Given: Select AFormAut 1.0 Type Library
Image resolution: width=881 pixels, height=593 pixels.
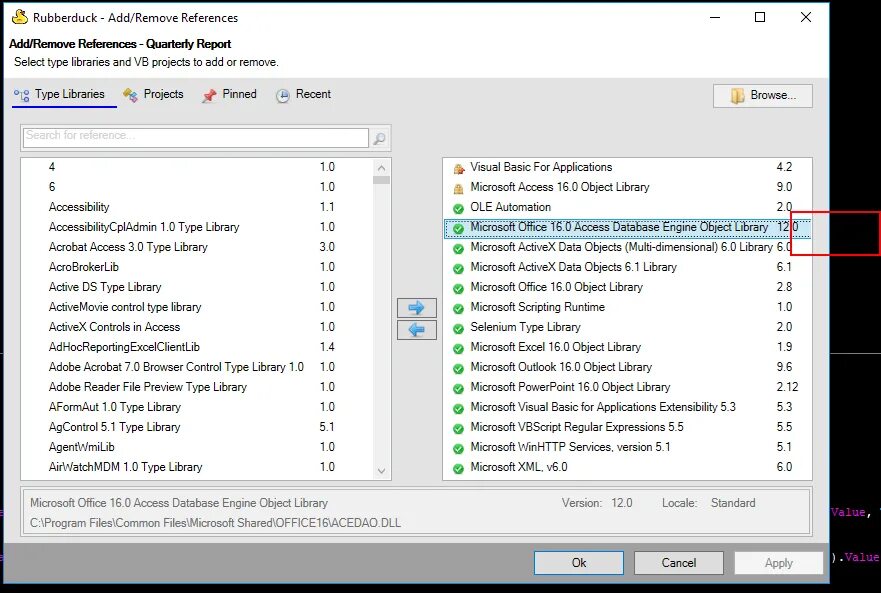Looking at the screenshot, I should pos(197,407).
